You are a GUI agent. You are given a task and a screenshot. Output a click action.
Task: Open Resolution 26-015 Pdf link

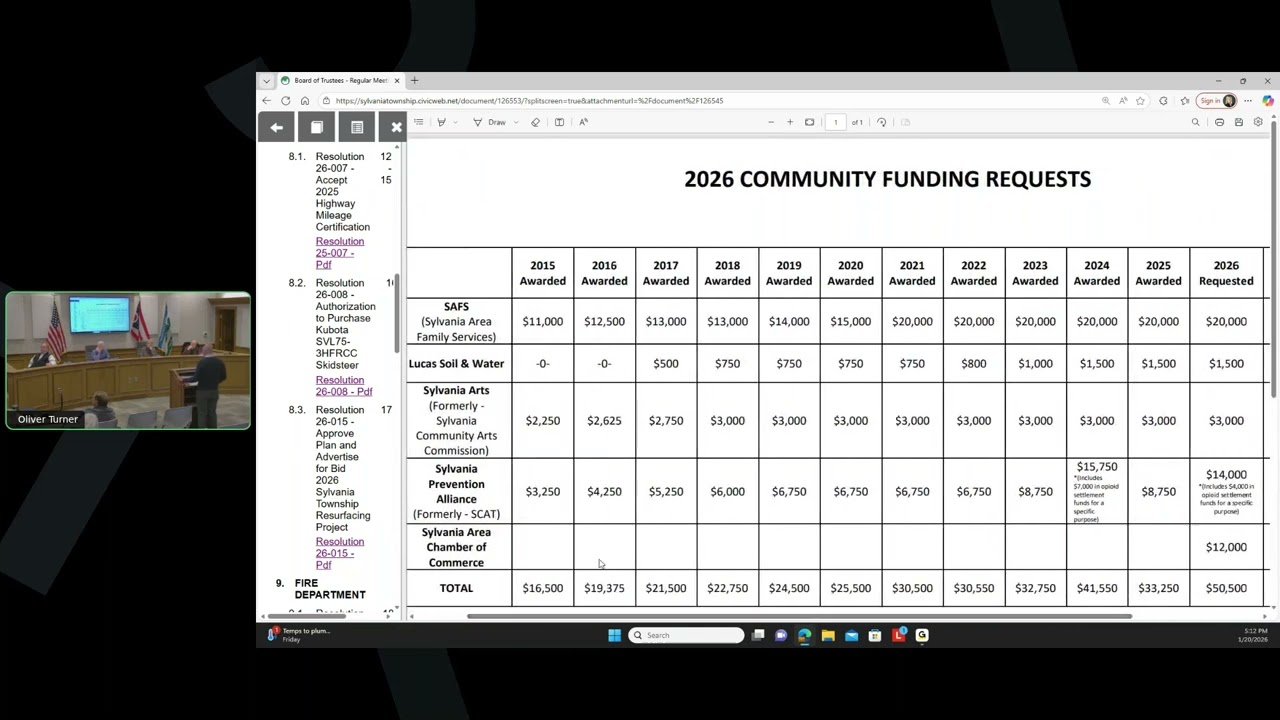point(340,553)
